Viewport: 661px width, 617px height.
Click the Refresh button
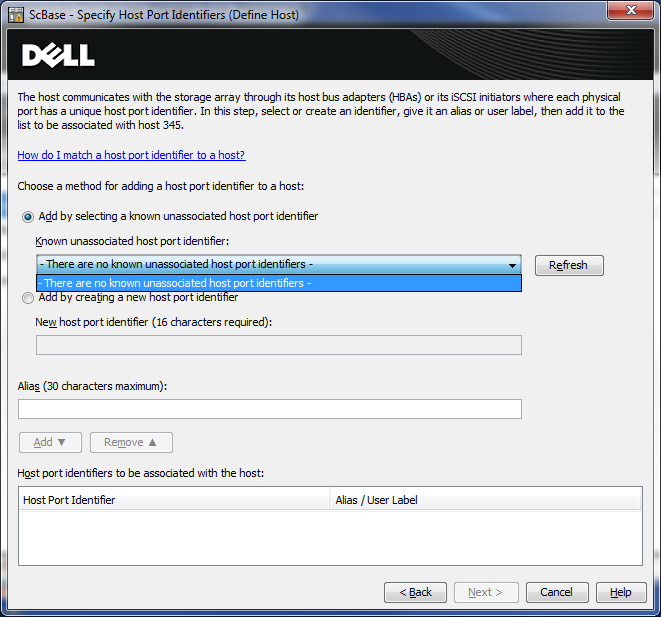tap(568, 265)
